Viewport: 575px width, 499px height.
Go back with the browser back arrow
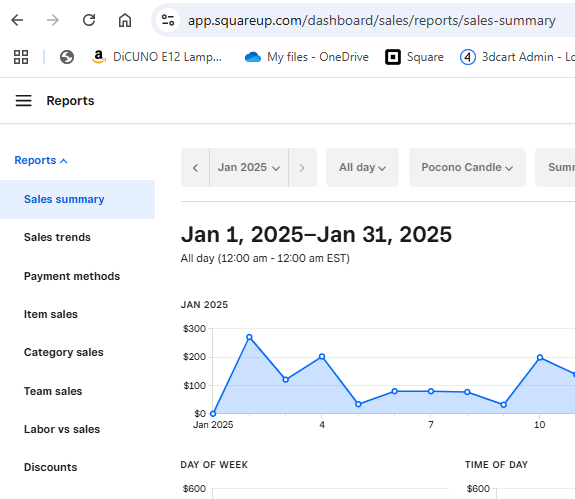pyautogui.click(x=17, y=20)
